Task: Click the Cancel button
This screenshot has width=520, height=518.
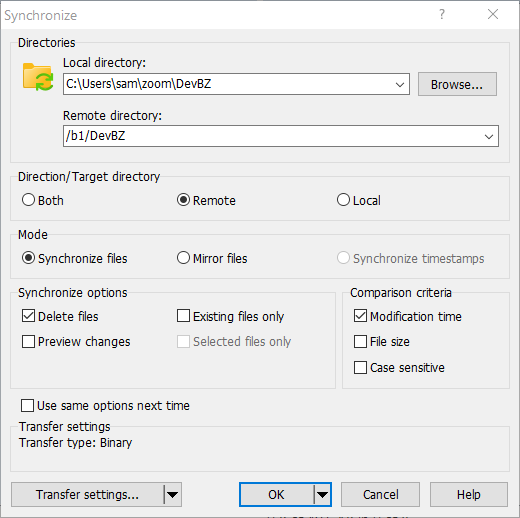Action: pyautogui.click(x=380, y=494)
